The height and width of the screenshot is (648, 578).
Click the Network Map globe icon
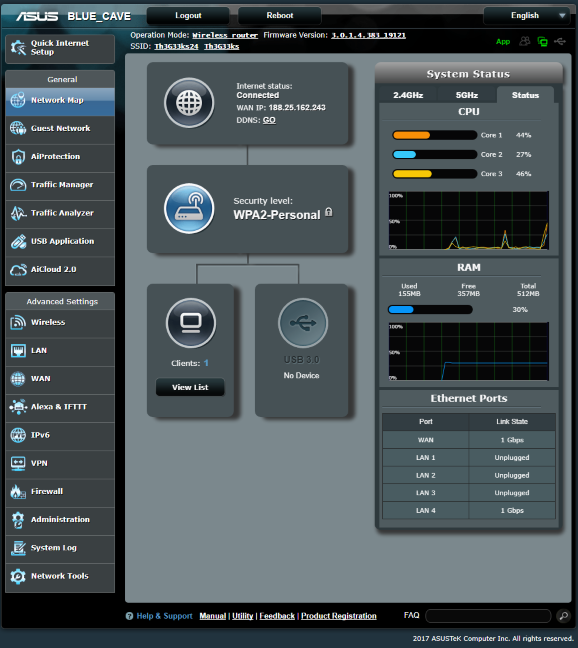[x=18, y=100]
